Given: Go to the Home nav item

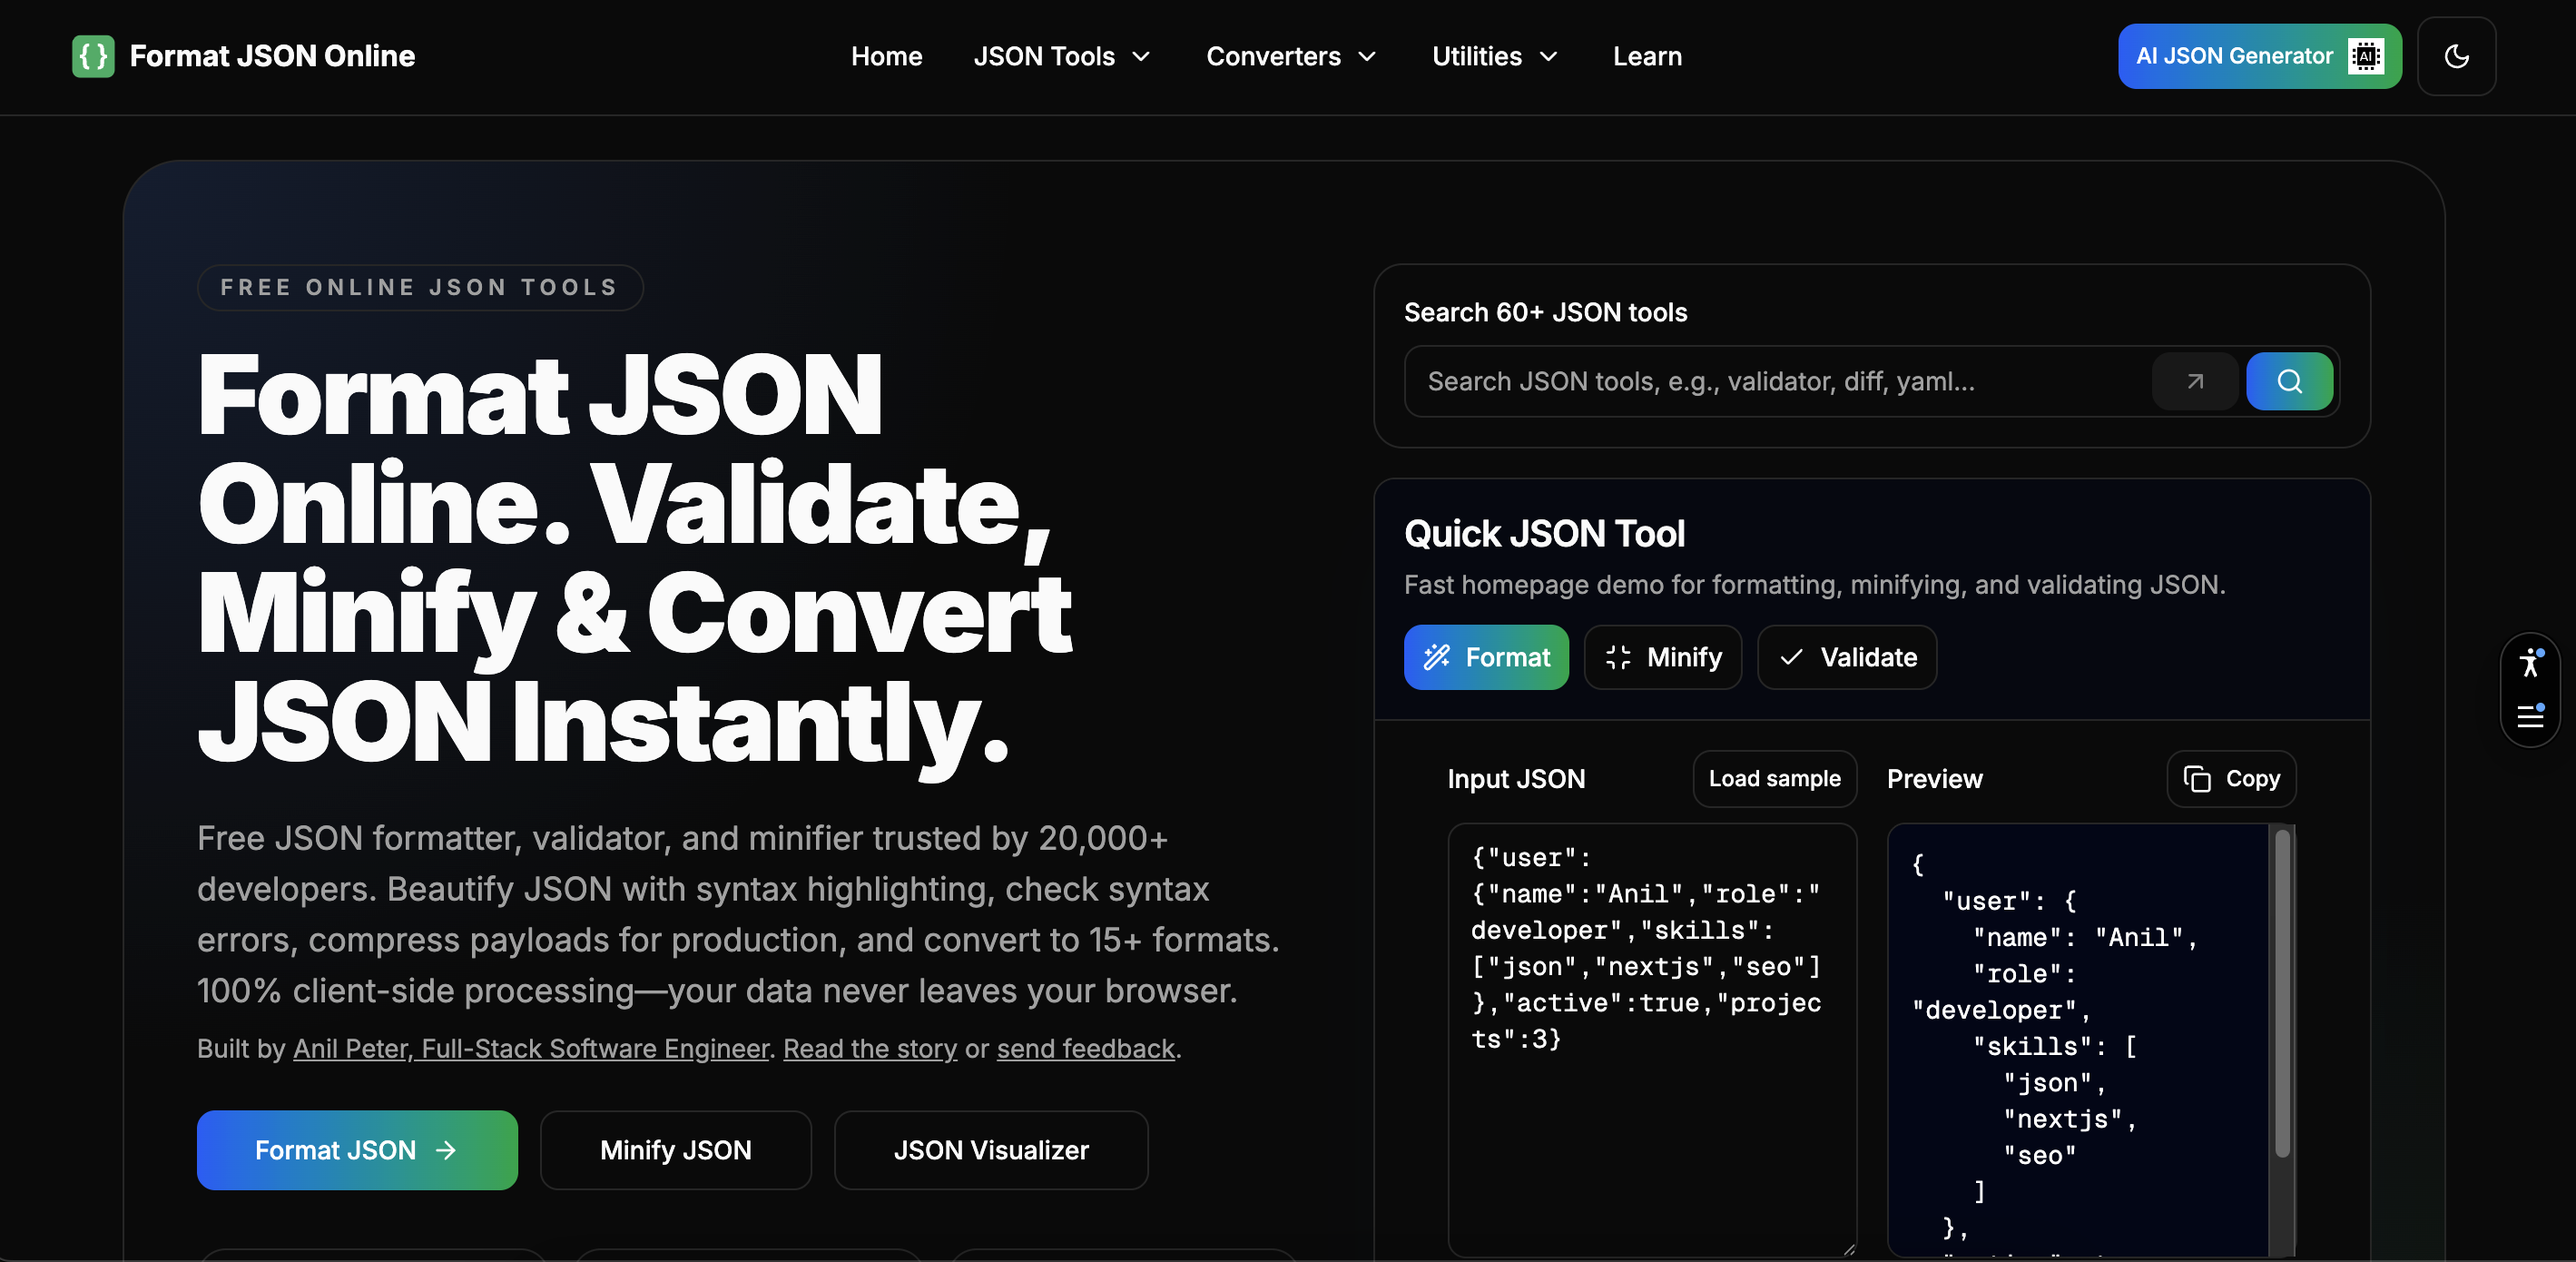Looking at the screenshot, I should click(886, 56).
